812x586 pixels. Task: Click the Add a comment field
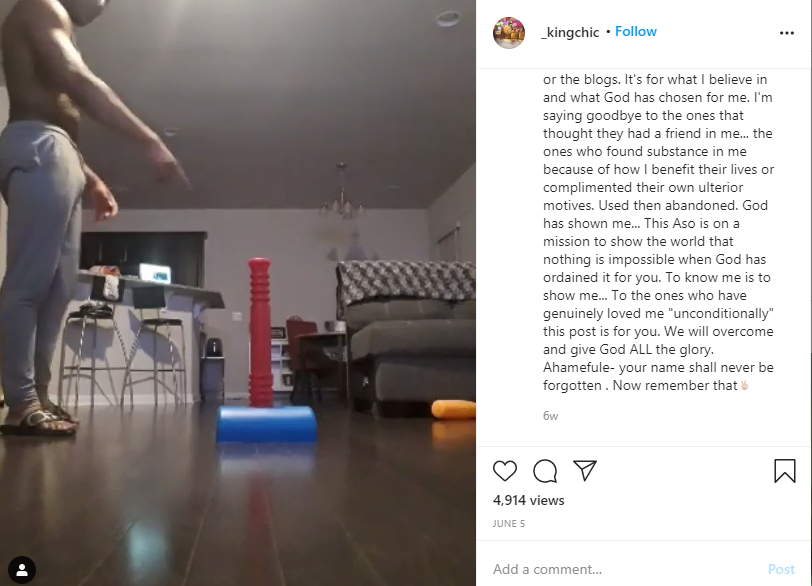pyautogui.click(x=627, y=569)
